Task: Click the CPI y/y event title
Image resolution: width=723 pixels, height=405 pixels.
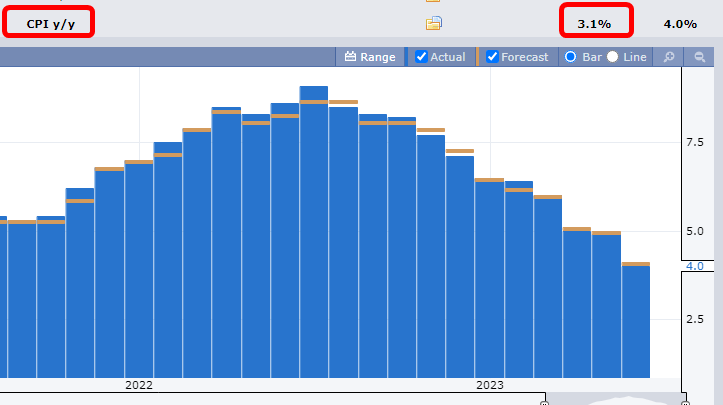Action: pyautogui.click(x=49, y=23)
